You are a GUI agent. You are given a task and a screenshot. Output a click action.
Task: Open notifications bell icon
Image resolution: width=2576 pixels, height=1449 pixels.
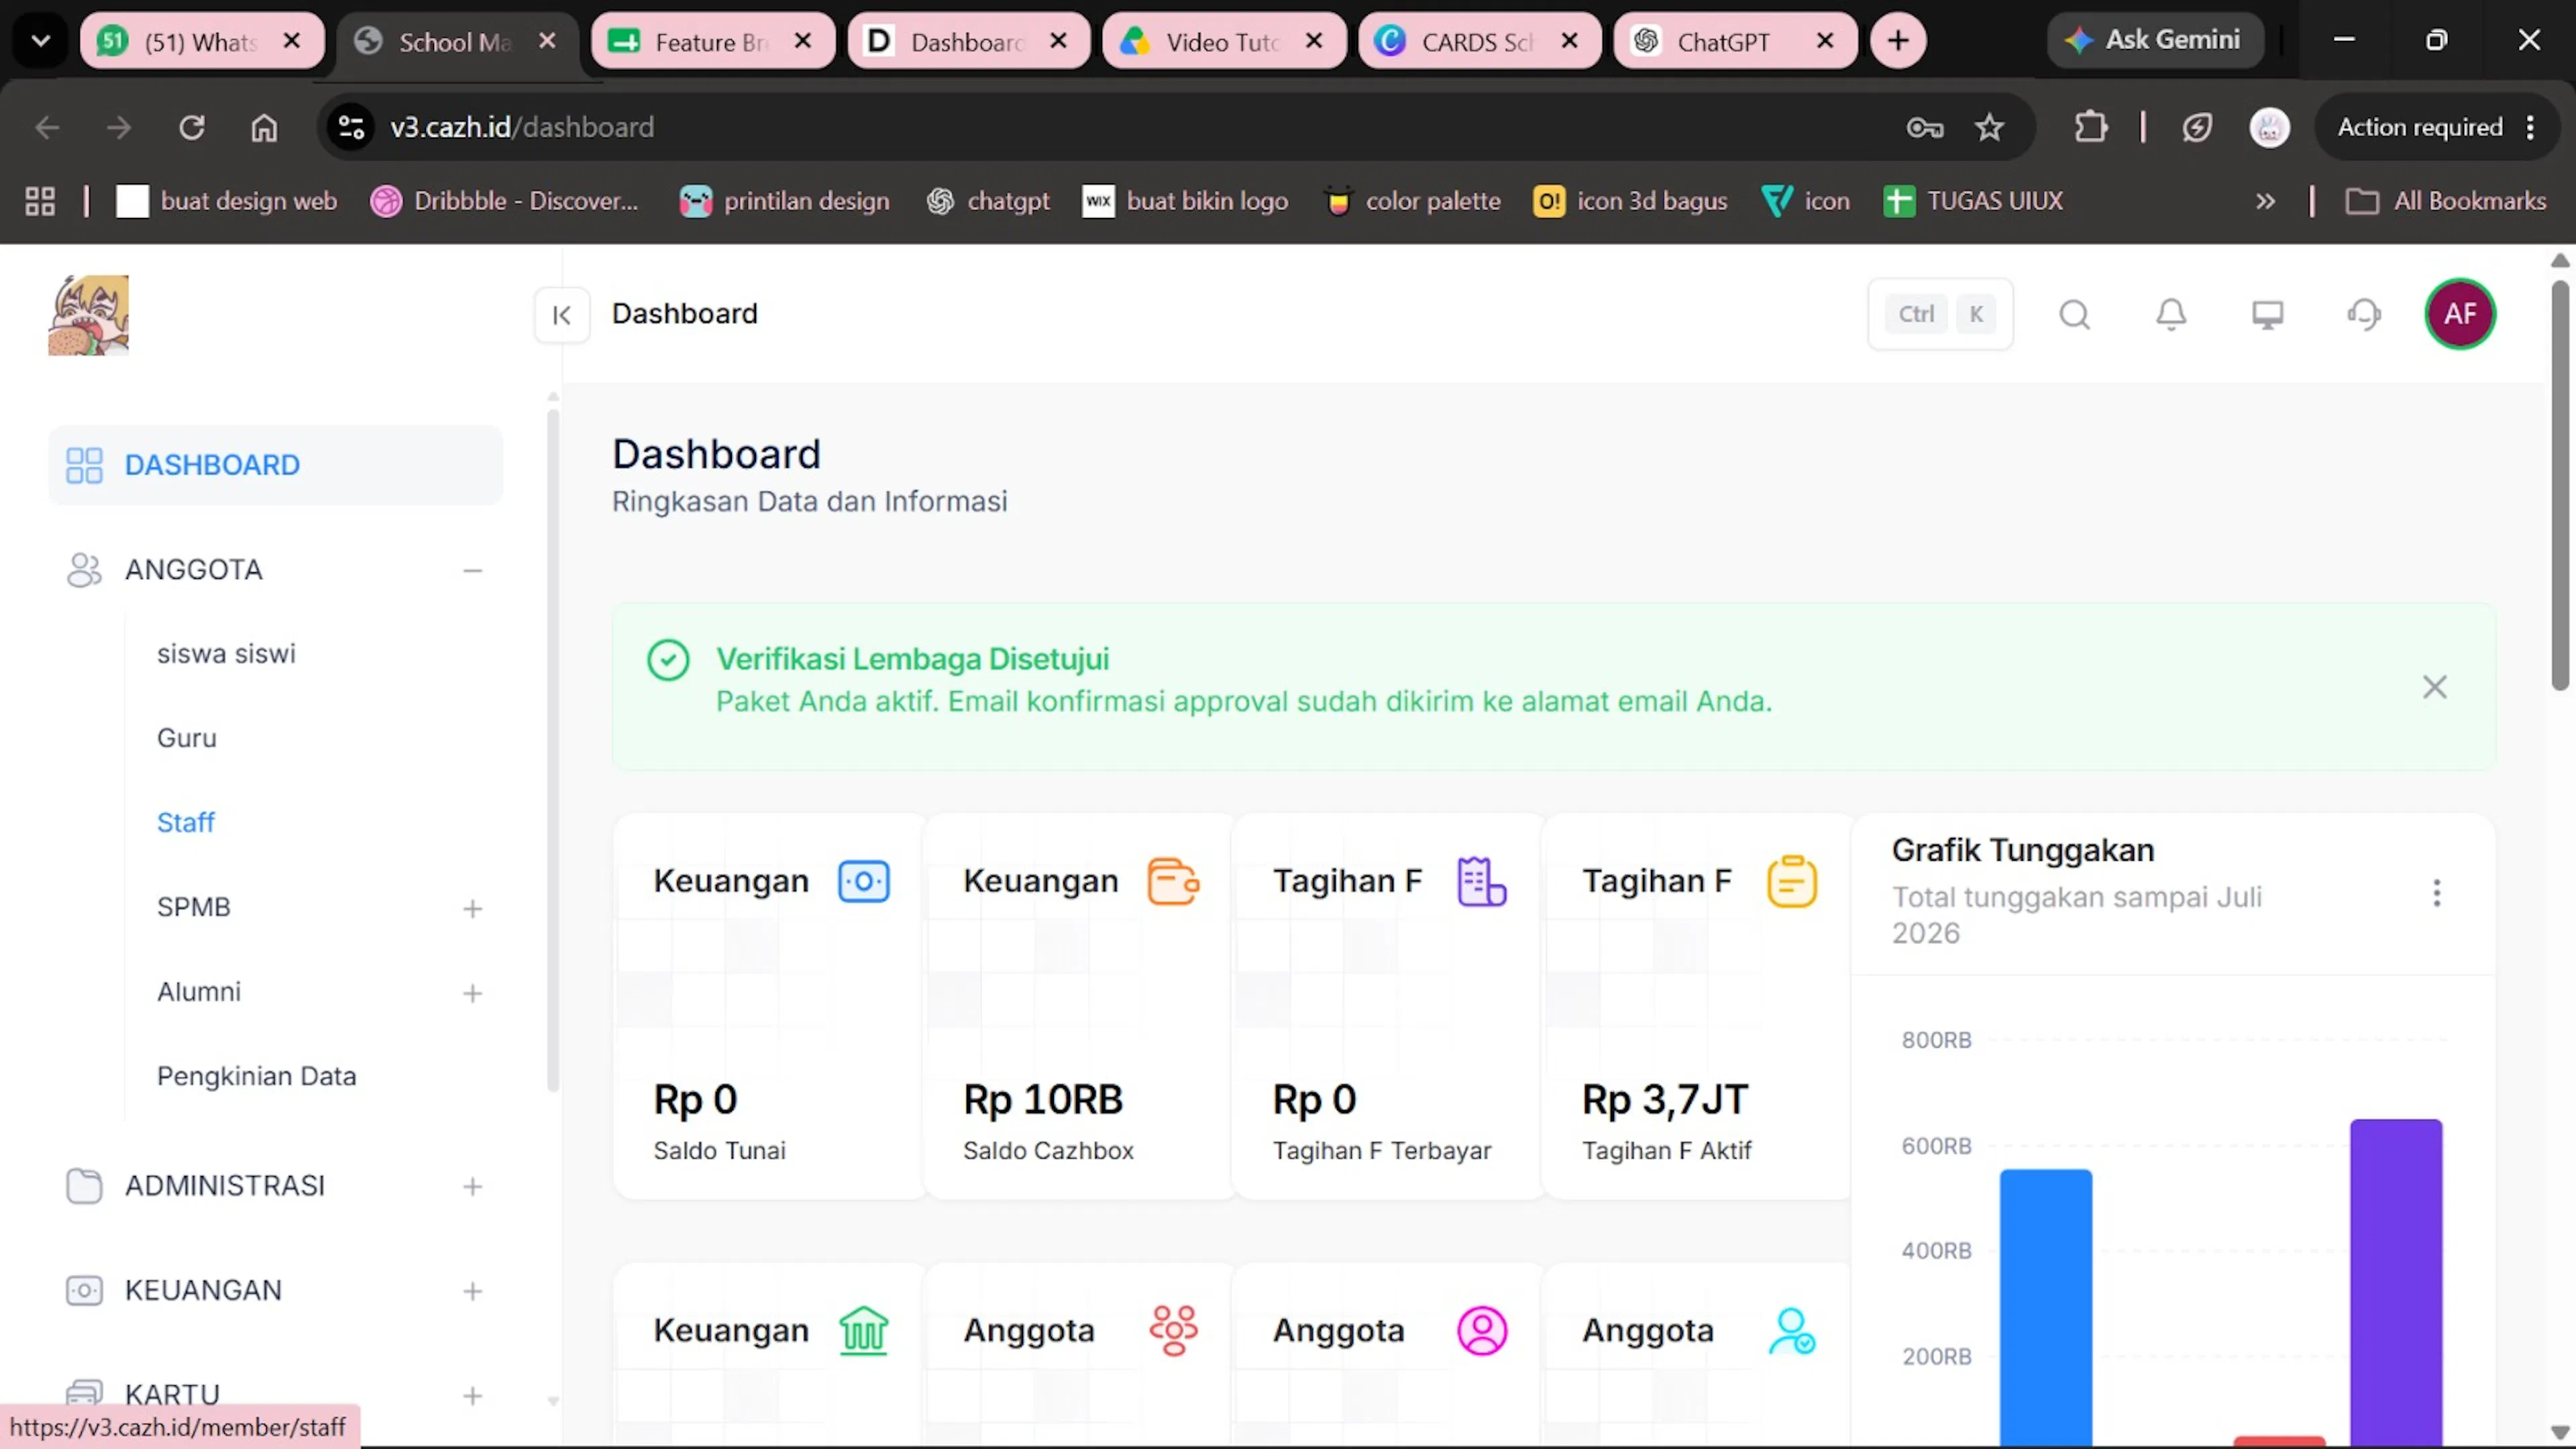[x=2170, y=315]
